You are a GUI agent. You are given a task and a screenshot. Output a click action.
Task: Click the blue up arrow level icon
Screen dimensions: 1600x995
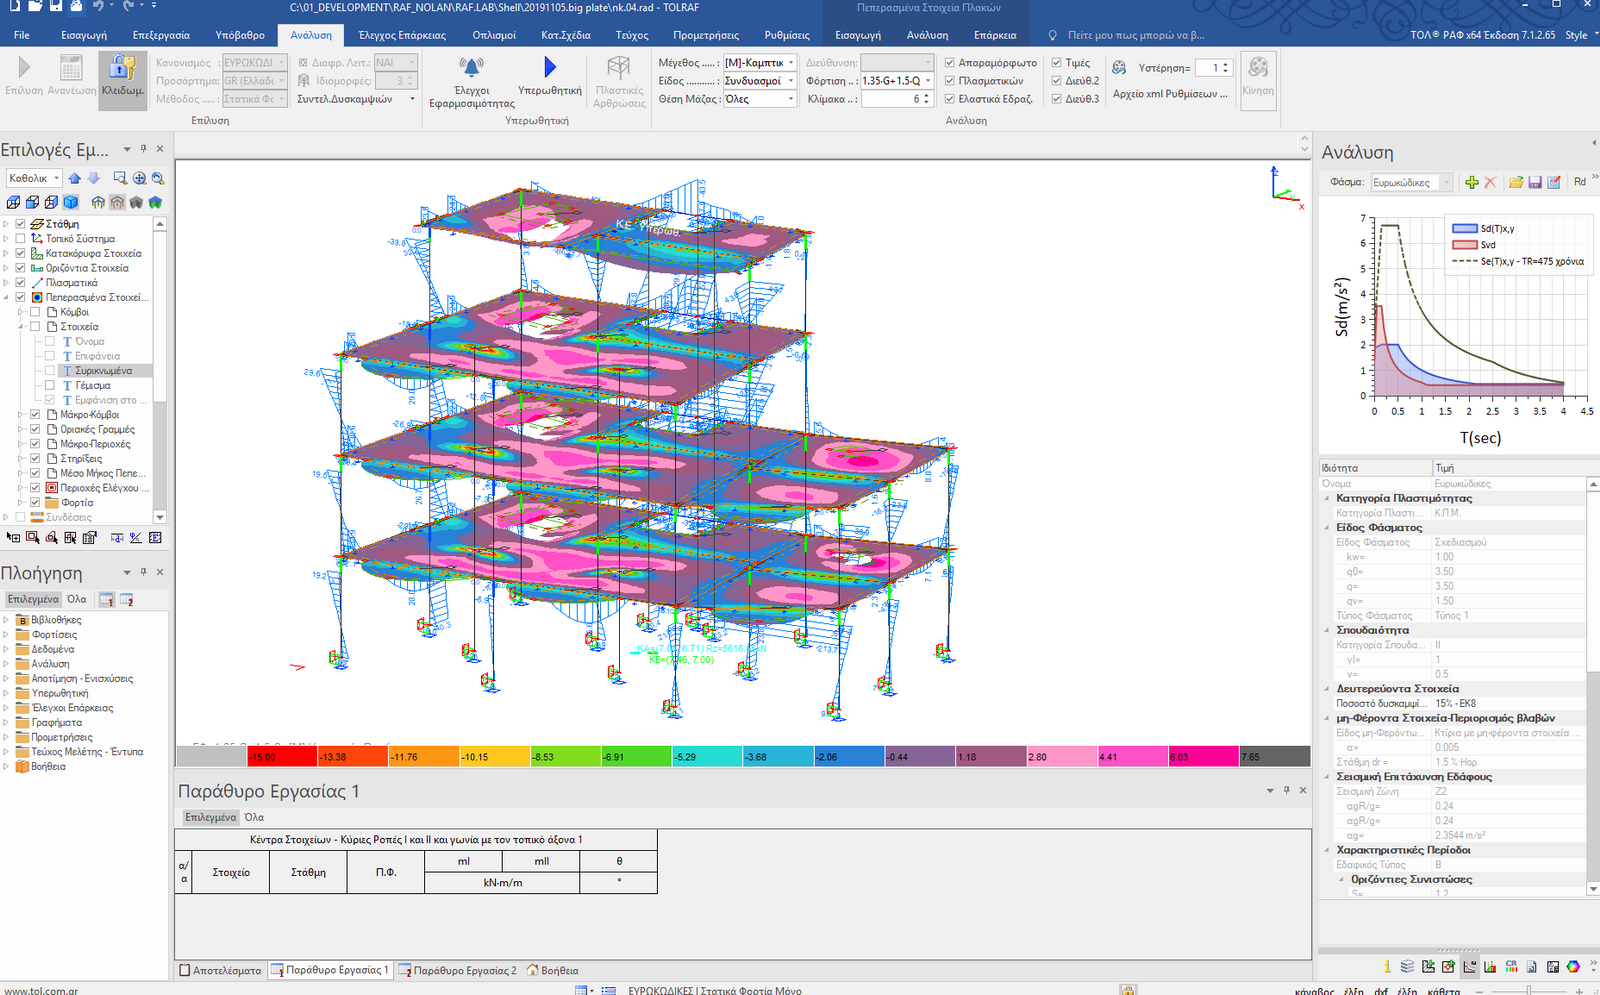coord(75,178)
